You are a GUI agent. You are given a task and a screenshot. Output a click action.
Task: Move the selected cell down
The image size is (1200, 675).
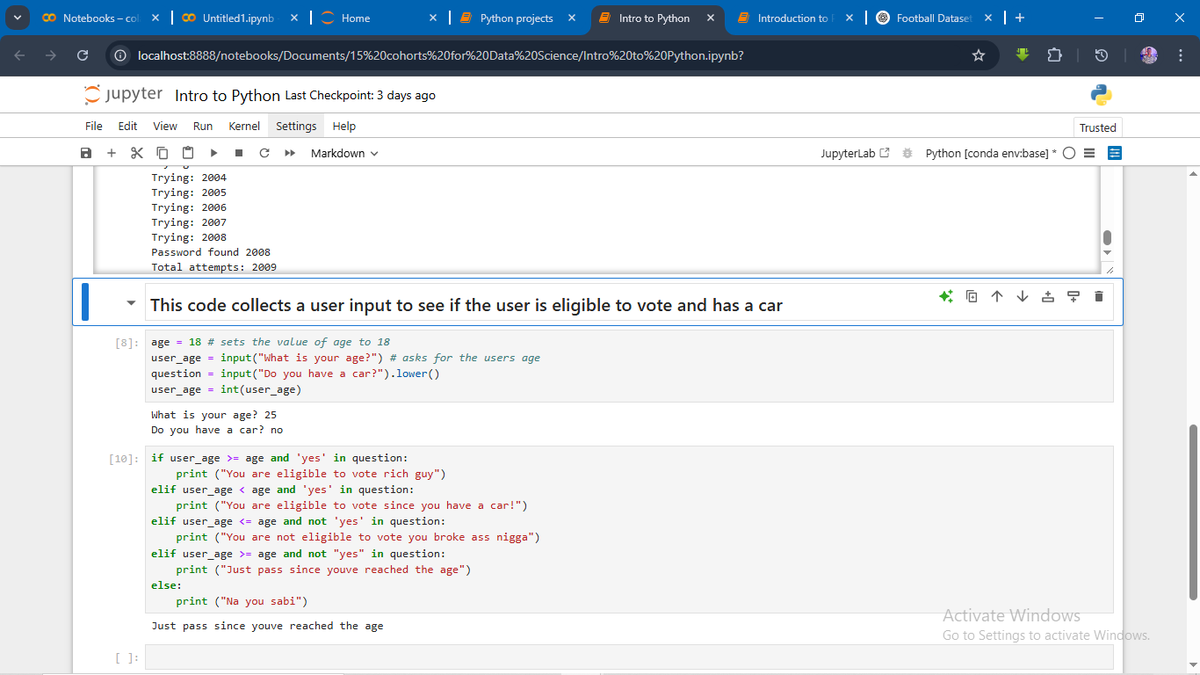pyautogui.click(x=1022, y=296)
